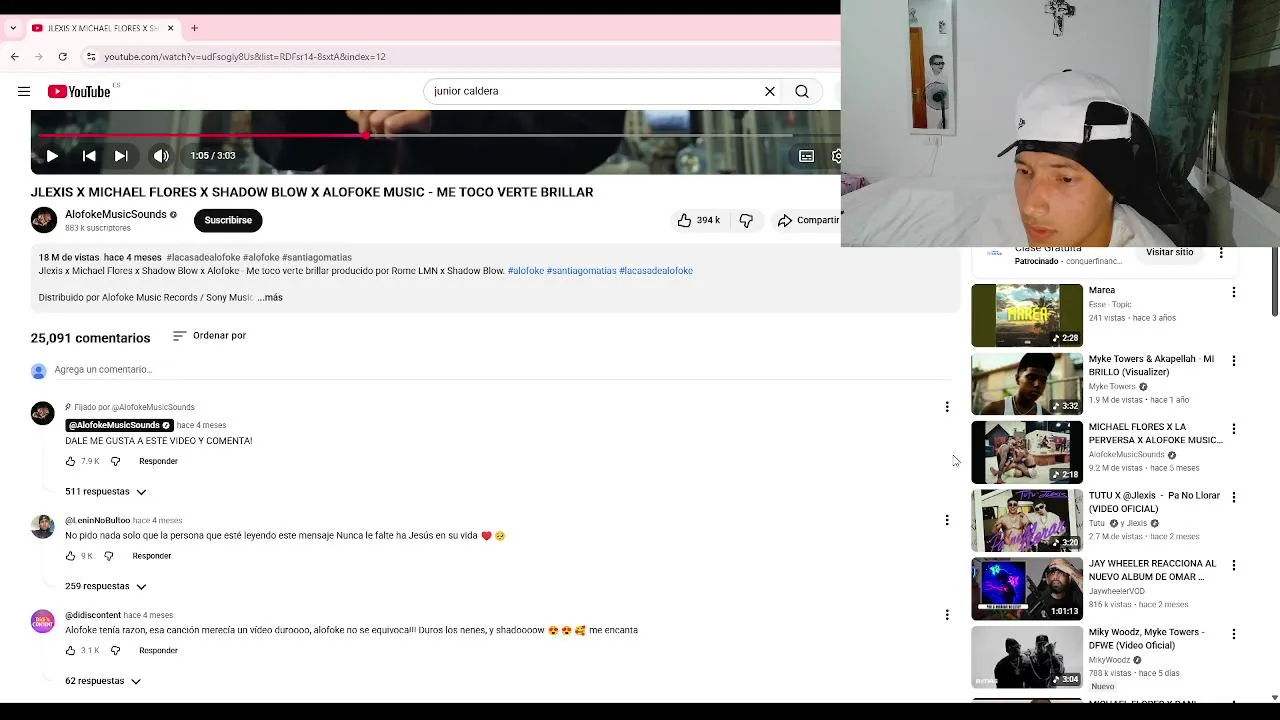Screen dimensions: 1280x720
Task: Open the #santiagomatias hashtag in the description
Action: click(x=581, y=271)
